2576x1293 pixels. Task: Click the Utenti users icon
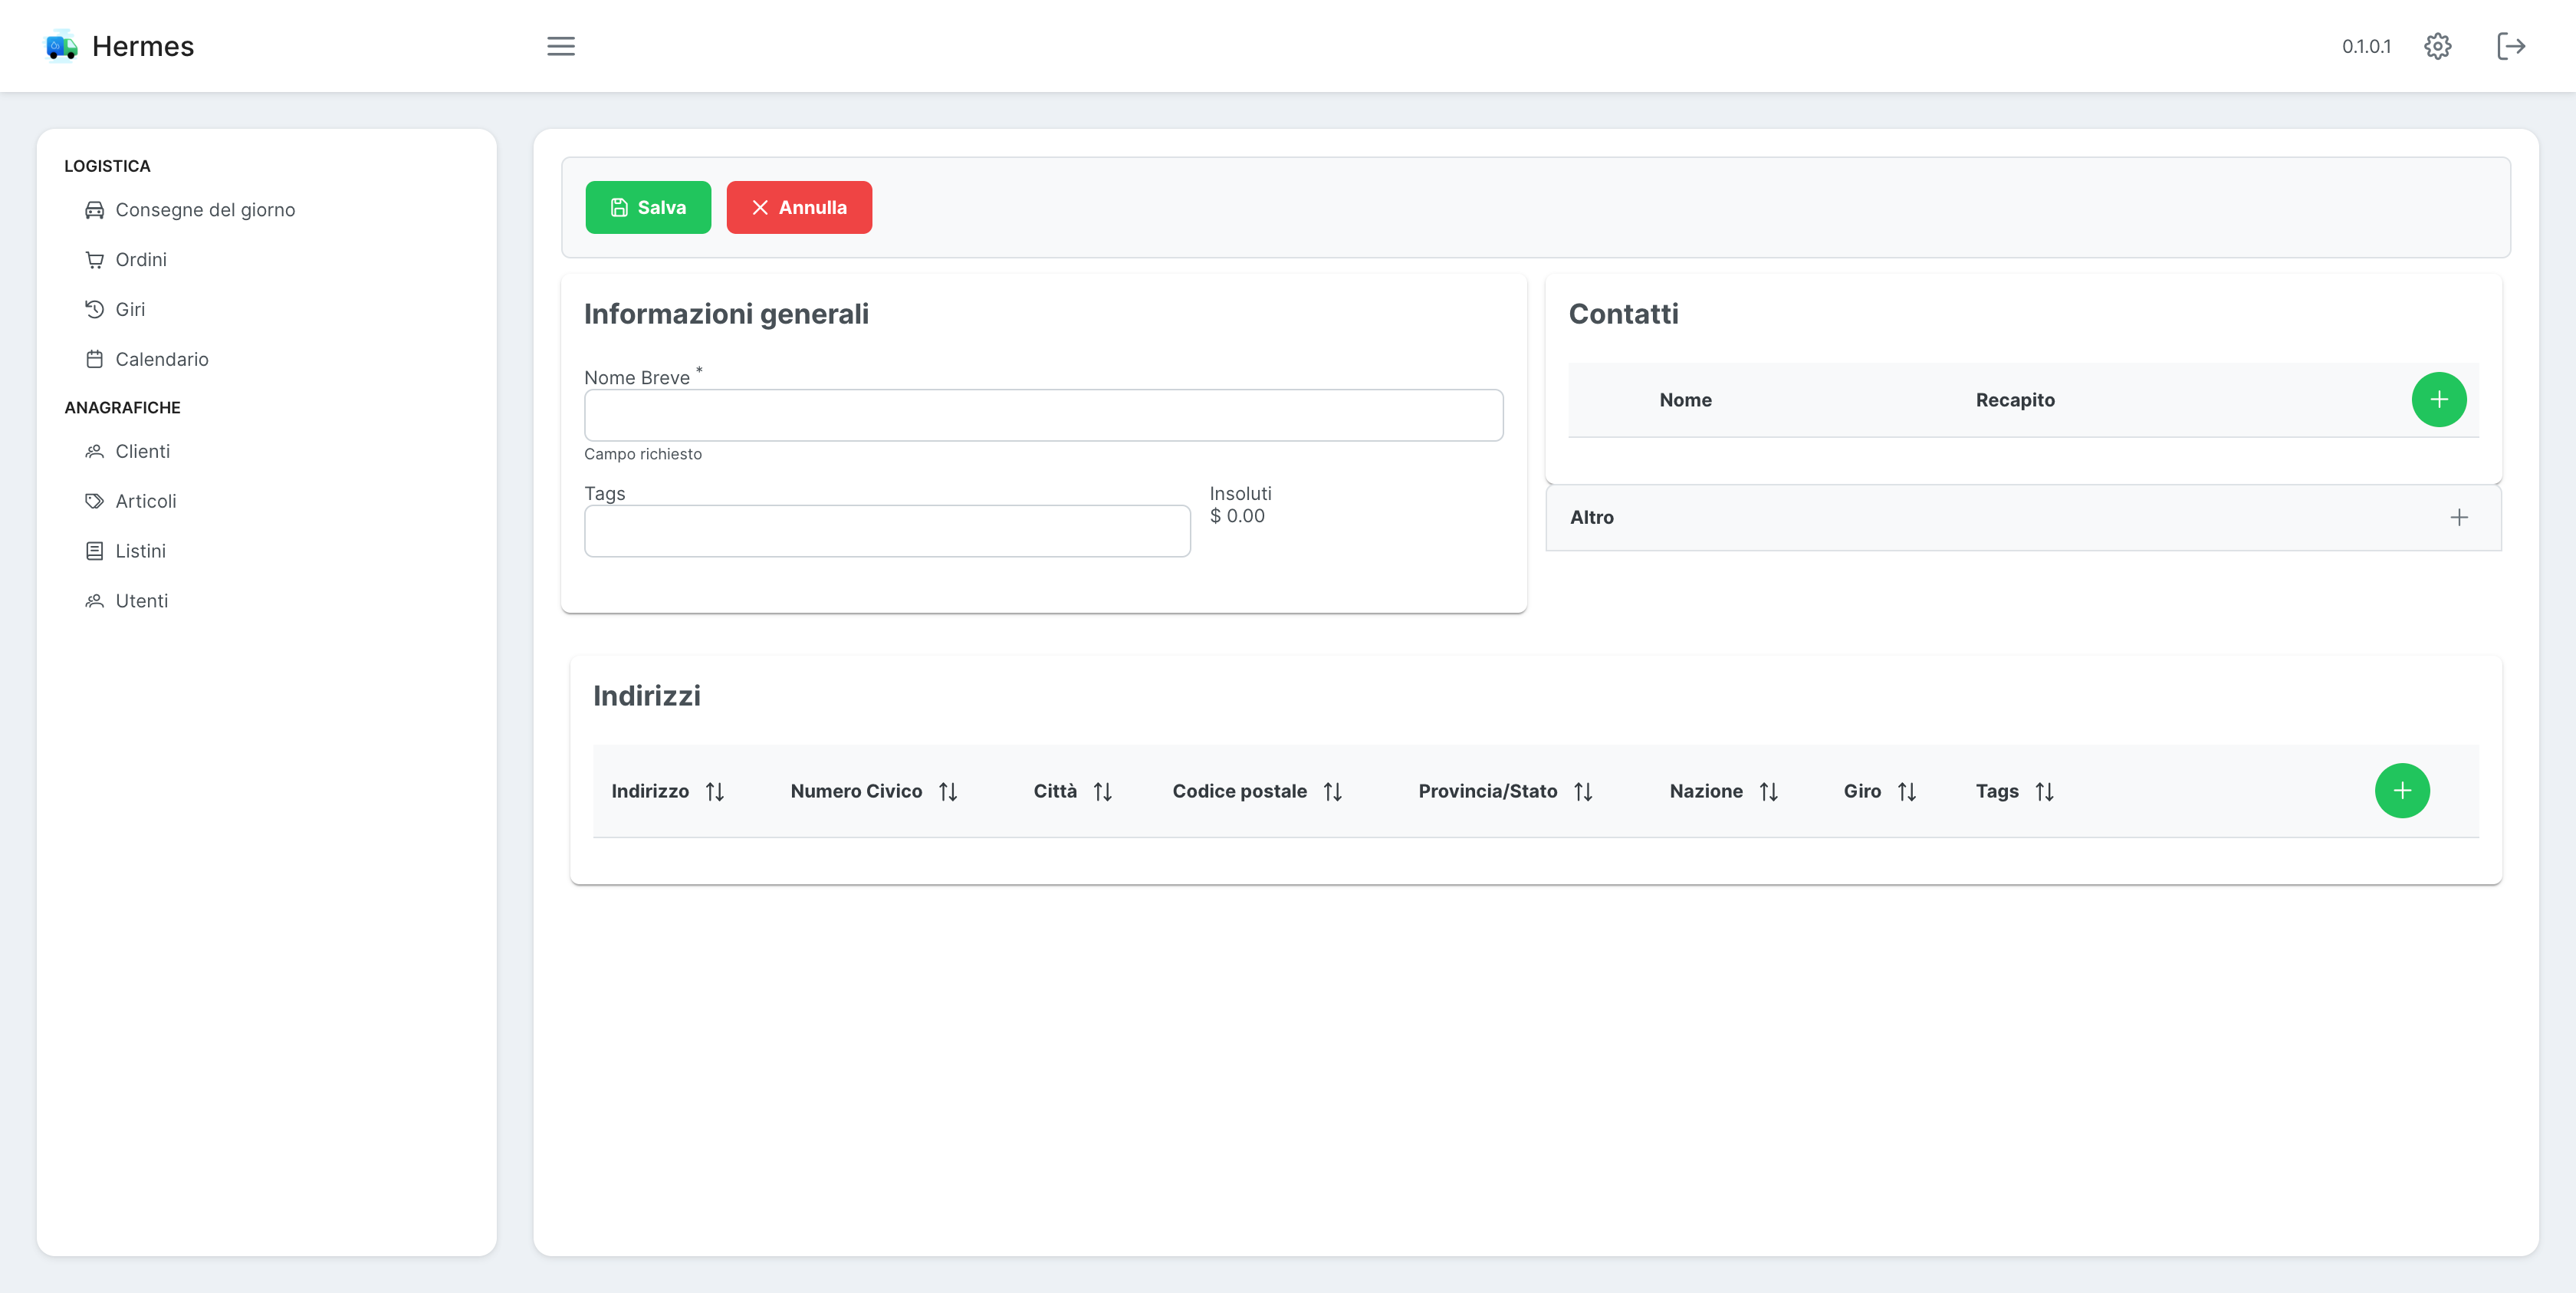click(x=94, y=600)
